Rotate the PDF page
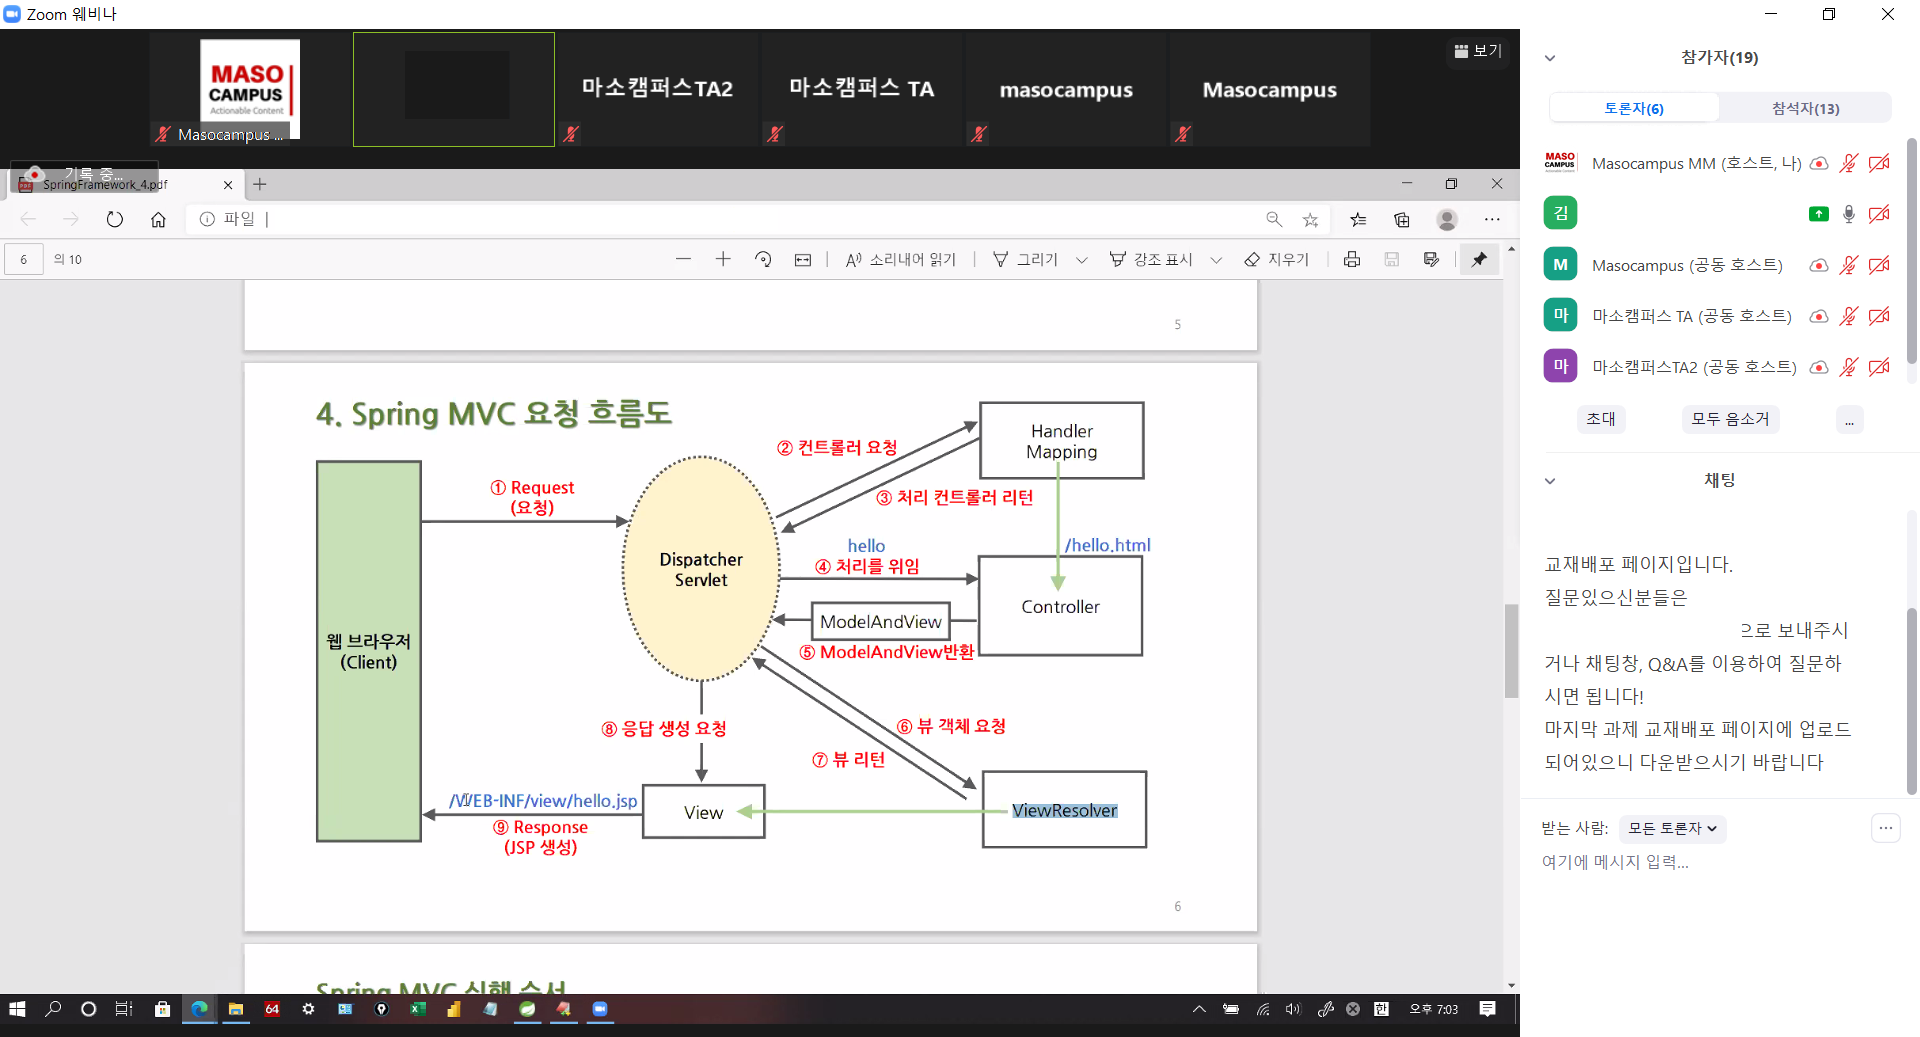Screen dimensions: 1920x1037 coord(763,259)
